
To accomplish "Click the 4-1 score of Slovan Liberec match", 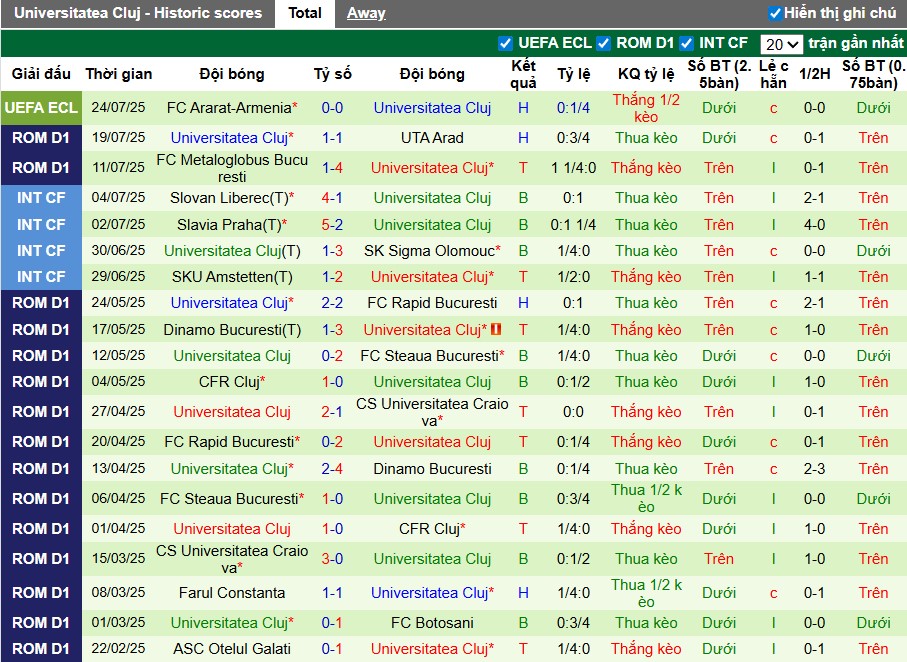I will tap(332, 198).
